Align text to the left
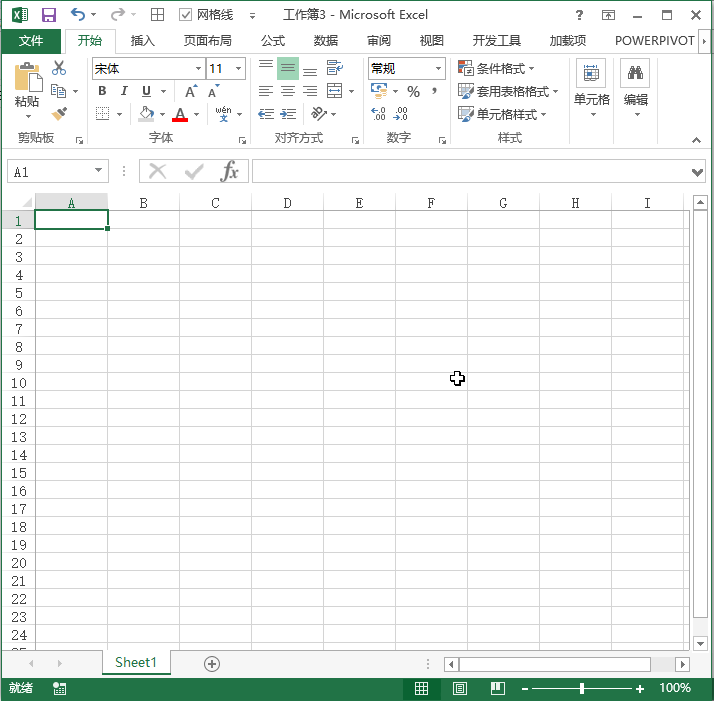This screenshot has width=714, height=701. [266, 91]
